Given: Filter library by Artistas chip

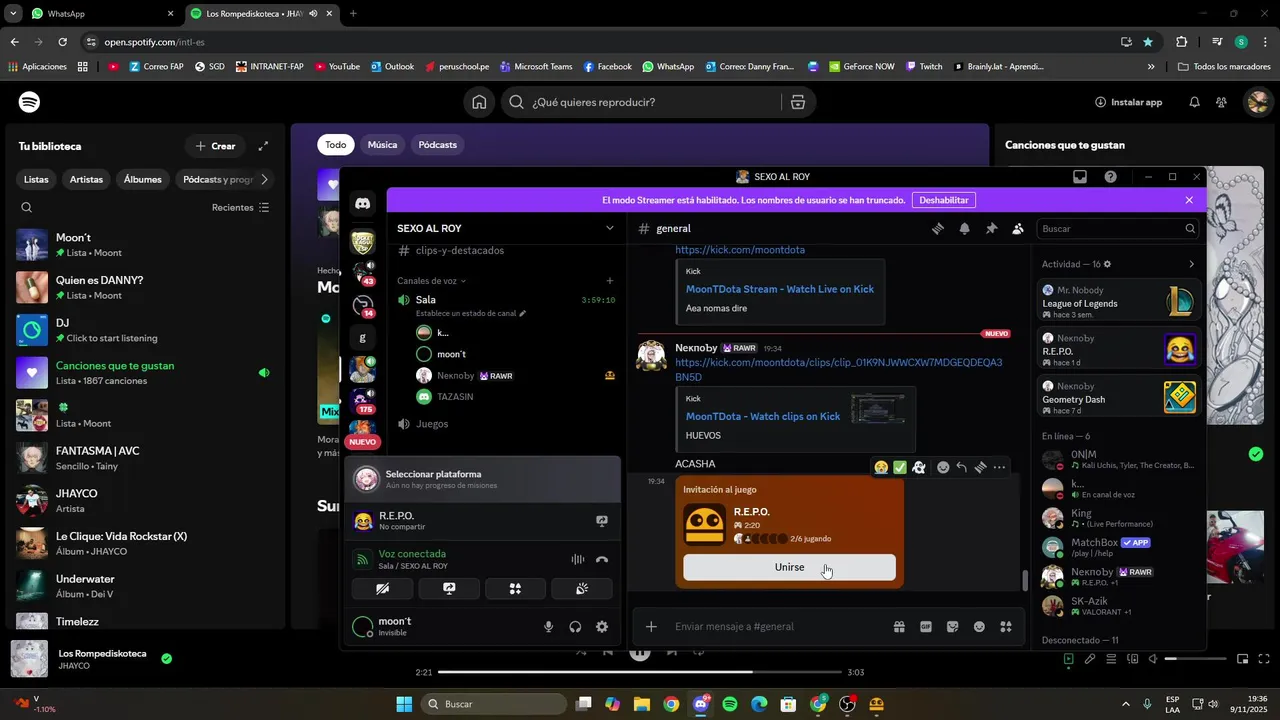Looking at the screenshot, I should (x=86, y=179).
